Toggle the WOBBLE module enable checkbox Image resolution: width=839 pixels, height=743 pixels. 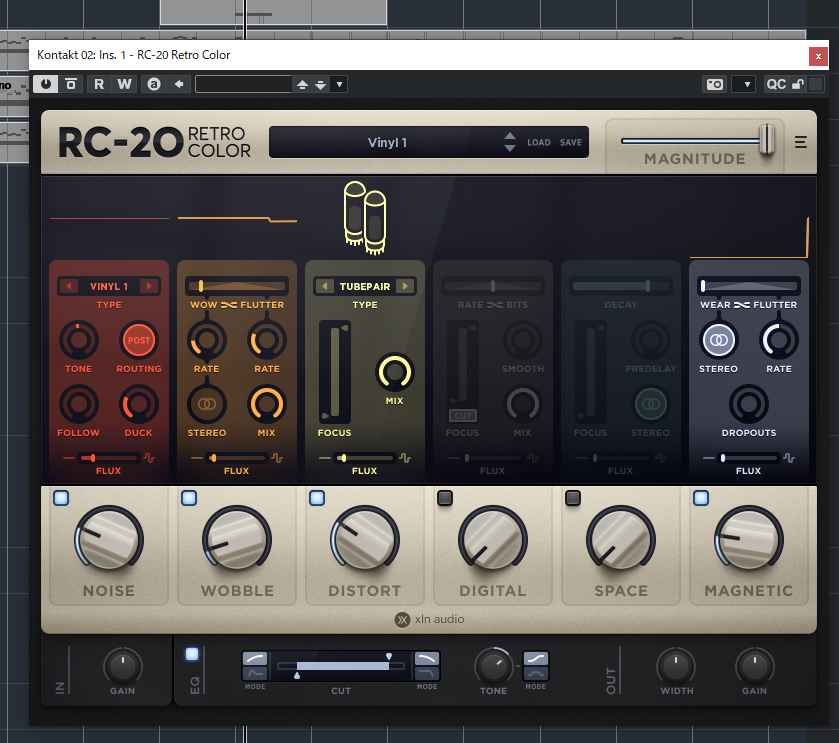(x=189, y=498)
